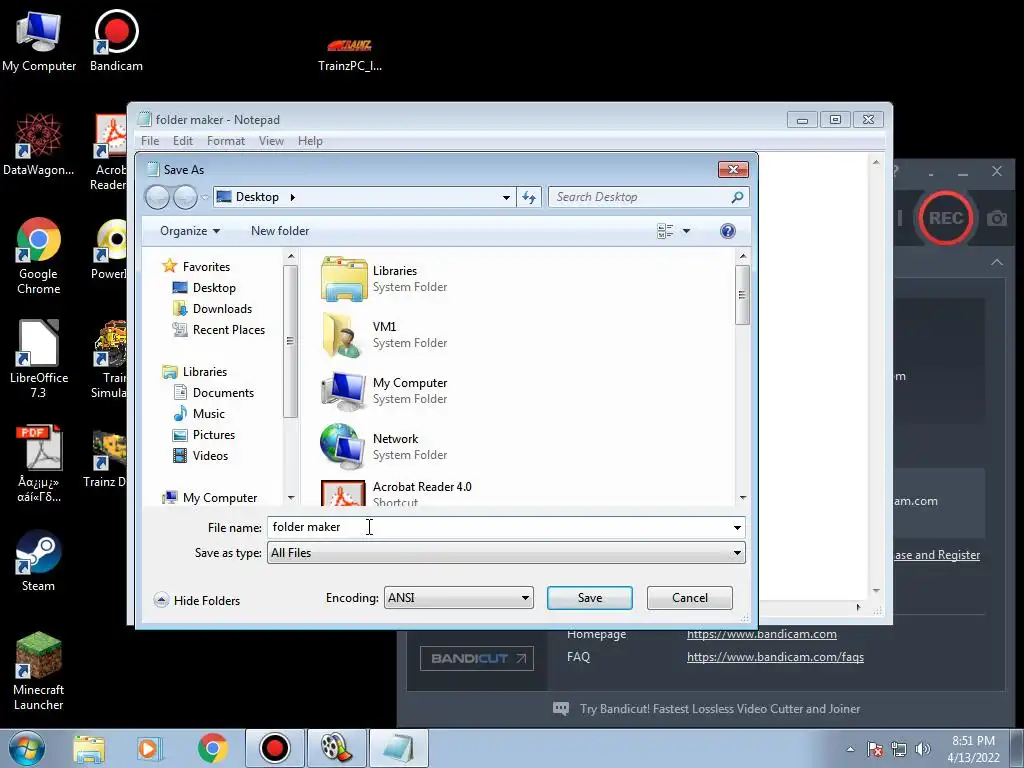Click the clock in the taskbar
Viewport: 1024px width, 768px height.
tap(973, 749)
